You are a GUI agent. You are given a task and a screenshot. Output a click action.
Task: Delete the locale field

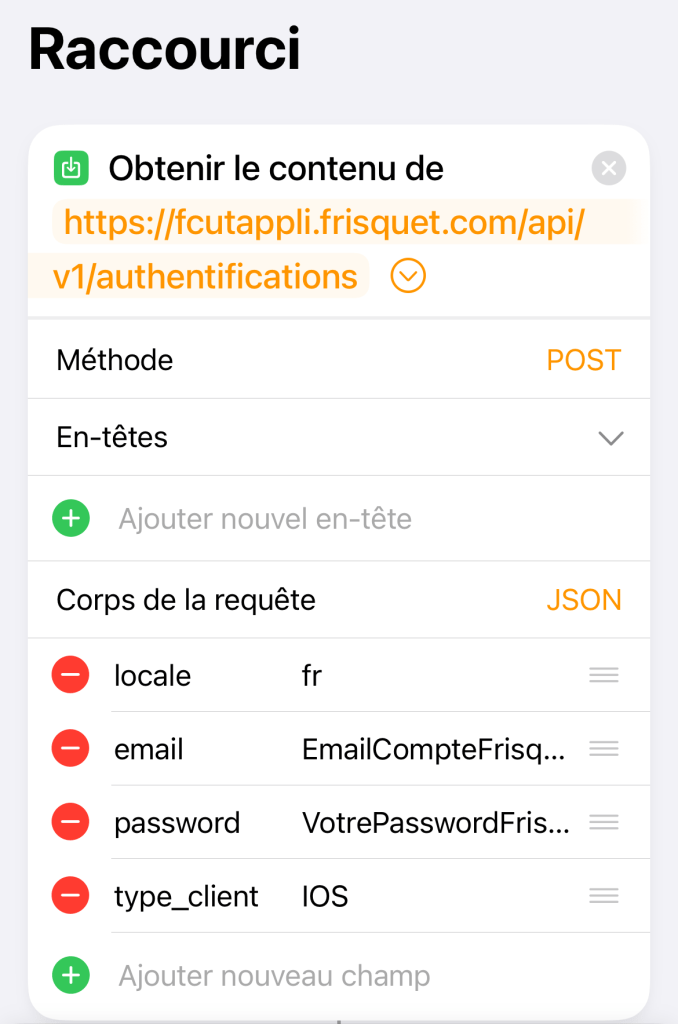tap(71, 676)
